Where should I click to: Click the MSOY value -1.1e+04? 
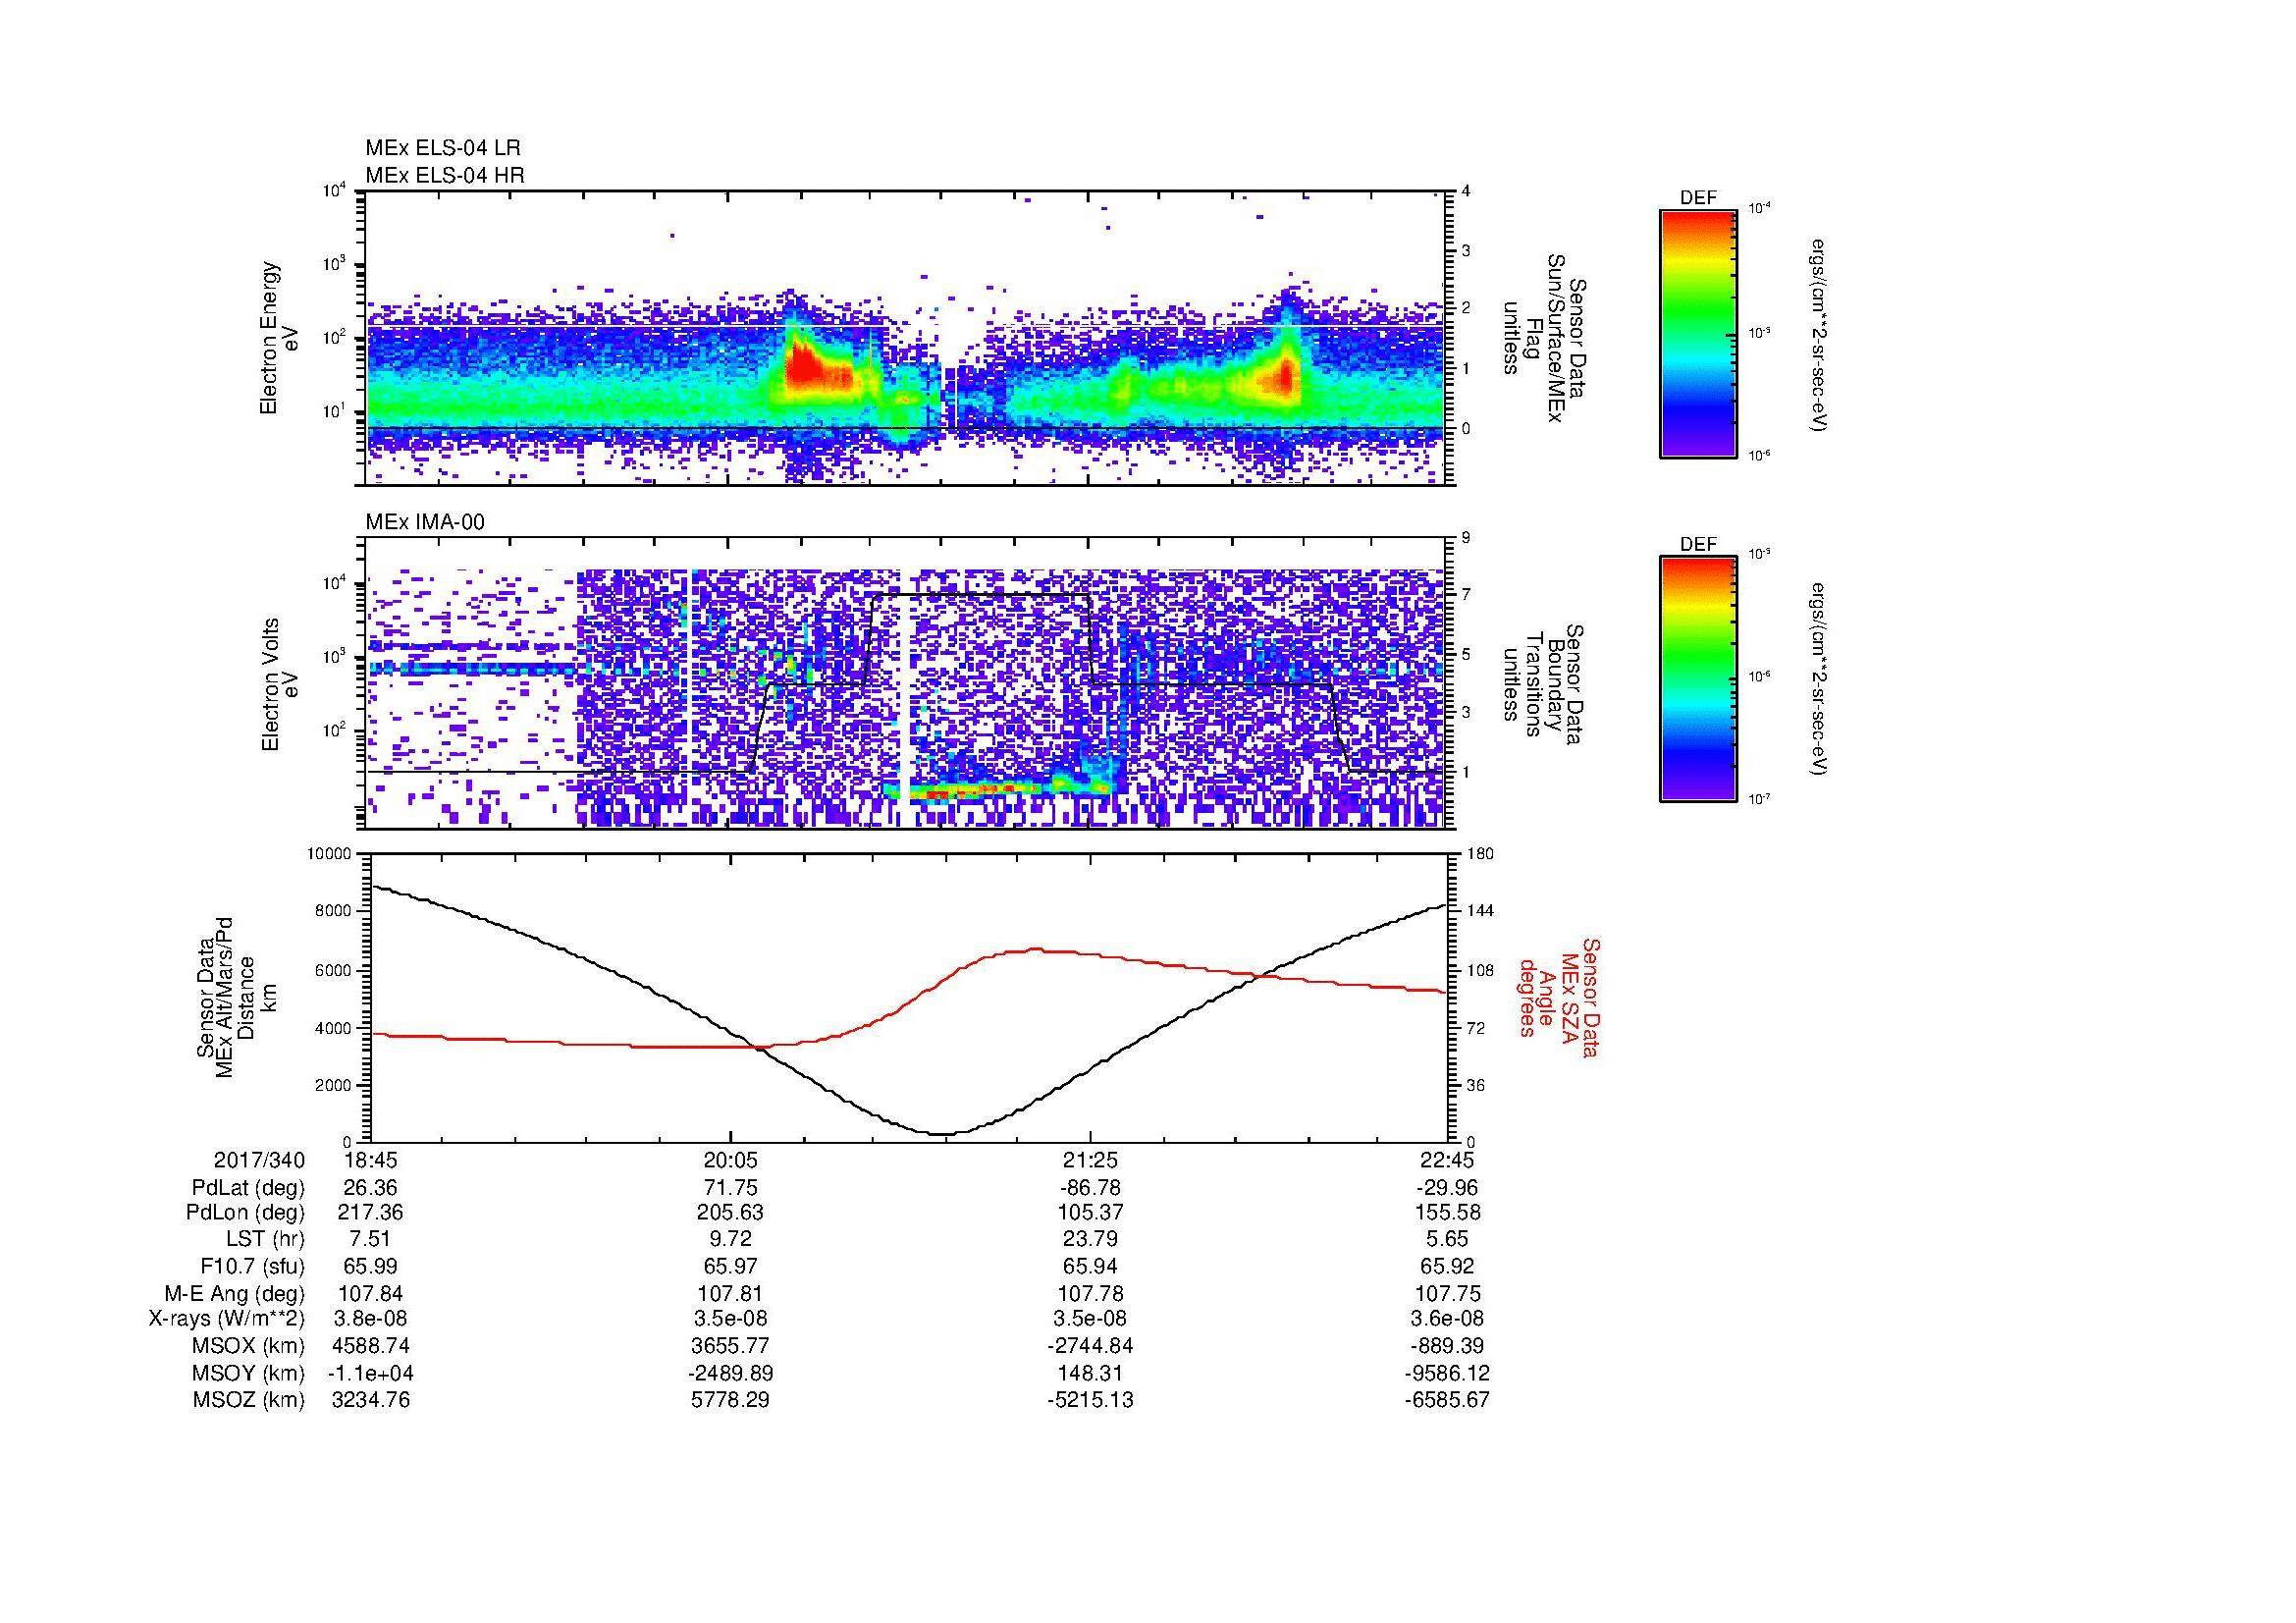coord(371,1373)
